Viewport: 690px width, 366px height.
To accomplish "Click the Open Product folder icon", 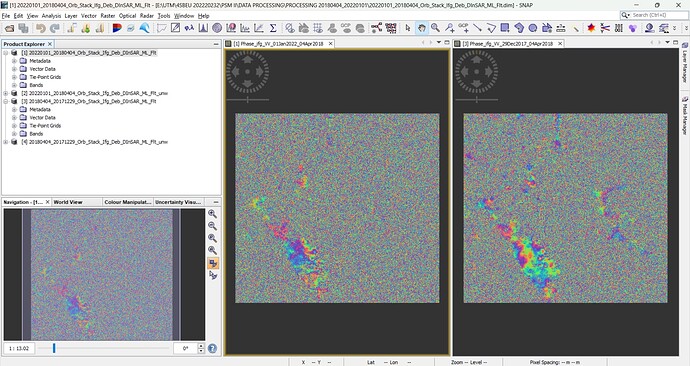I will pos(9,28).
